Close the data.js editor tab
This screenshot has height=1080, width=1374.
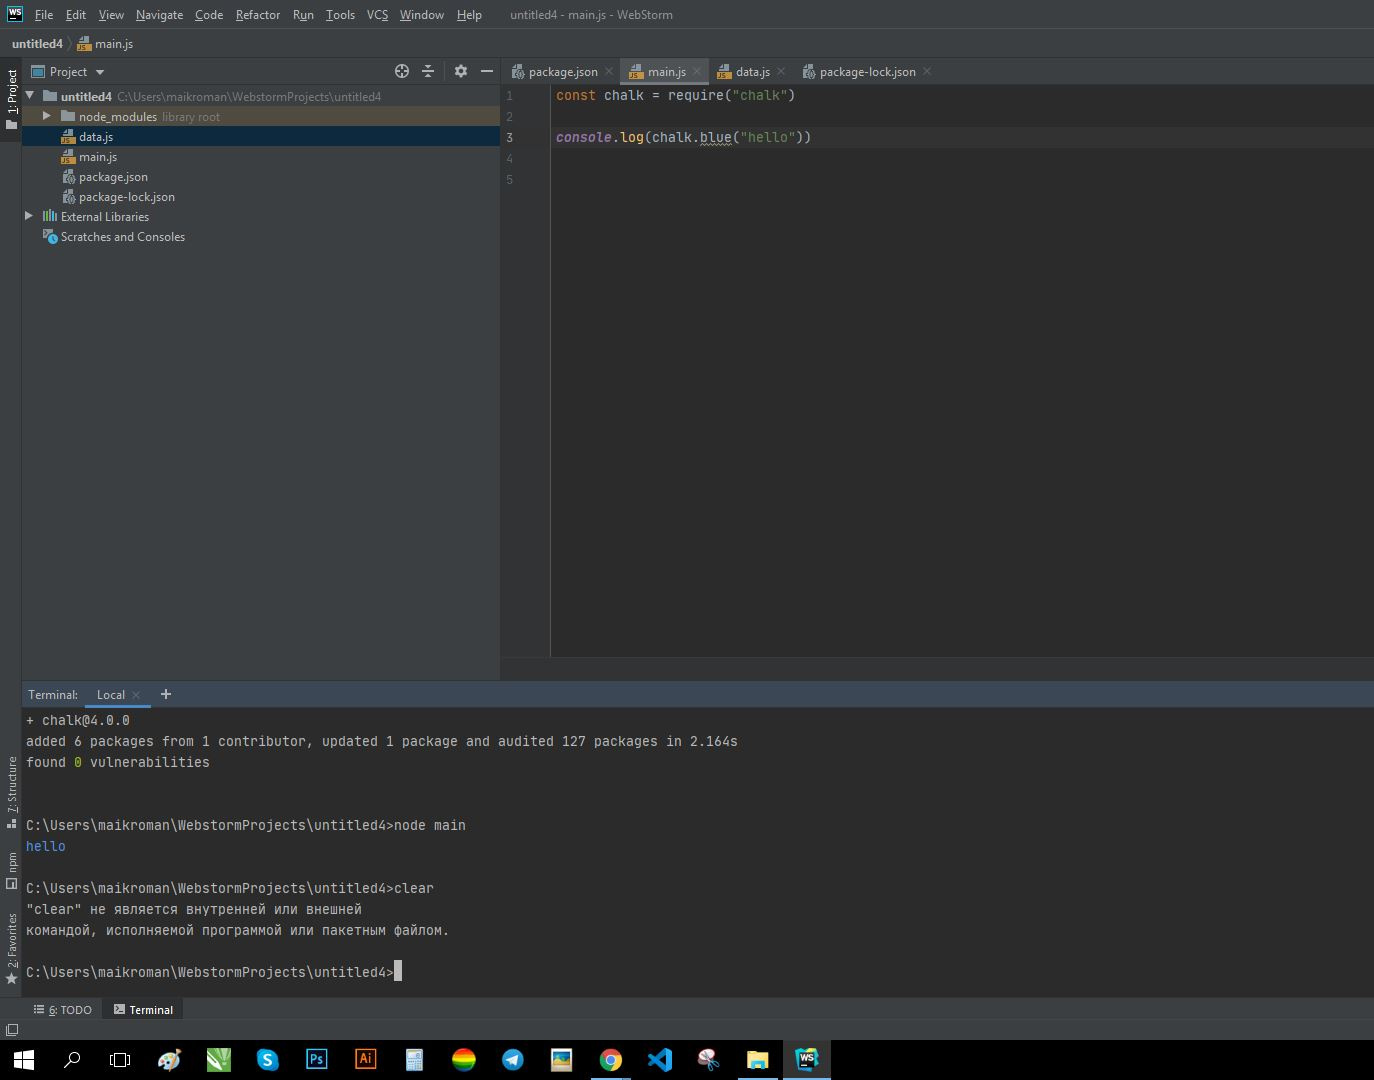pos(781,71)
